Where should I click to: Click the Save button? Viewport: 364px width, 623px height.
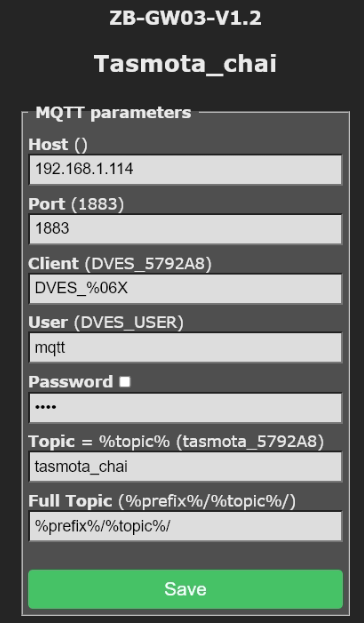(185, 589)
